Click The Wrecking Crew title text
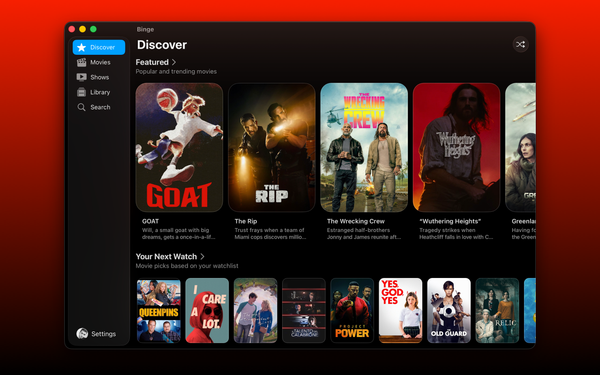The height and width of the screenshot is (375, 600). (356, 221)
